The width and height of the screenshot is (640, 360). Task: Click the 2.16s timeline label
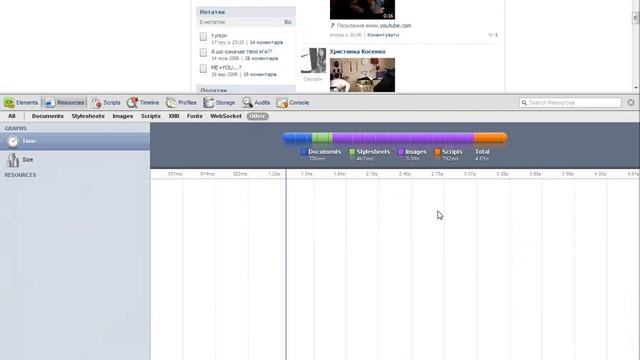[x=371, y=174]
